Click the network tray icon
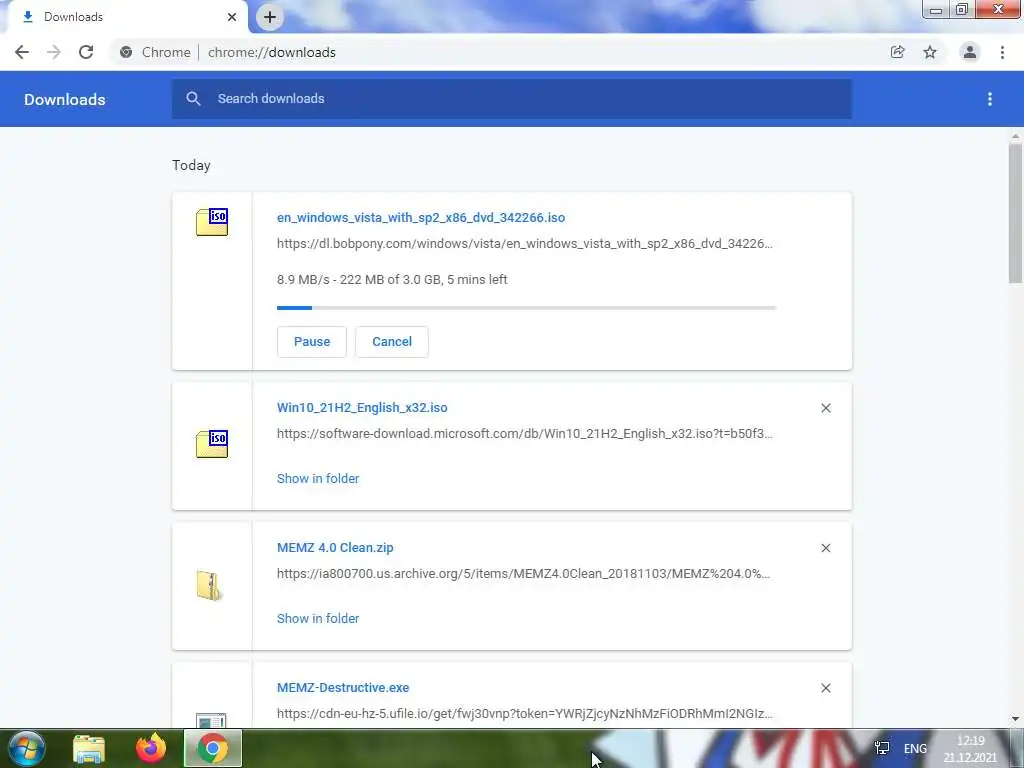The width and height of the screenshot is (1024, 768). coord(882,748)
